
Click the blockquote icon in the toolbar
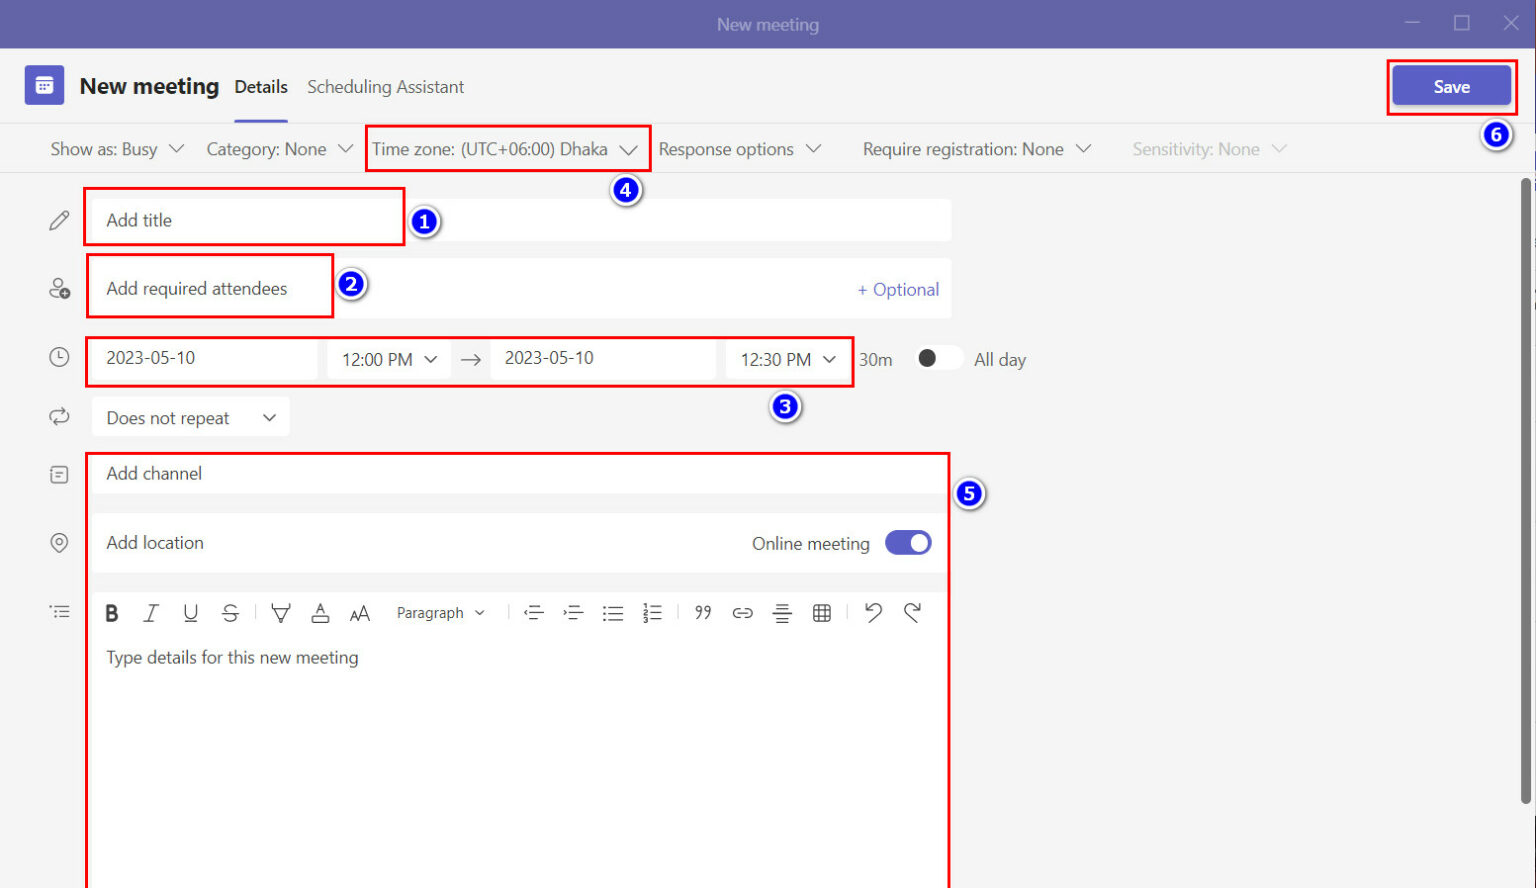[702, 612]
